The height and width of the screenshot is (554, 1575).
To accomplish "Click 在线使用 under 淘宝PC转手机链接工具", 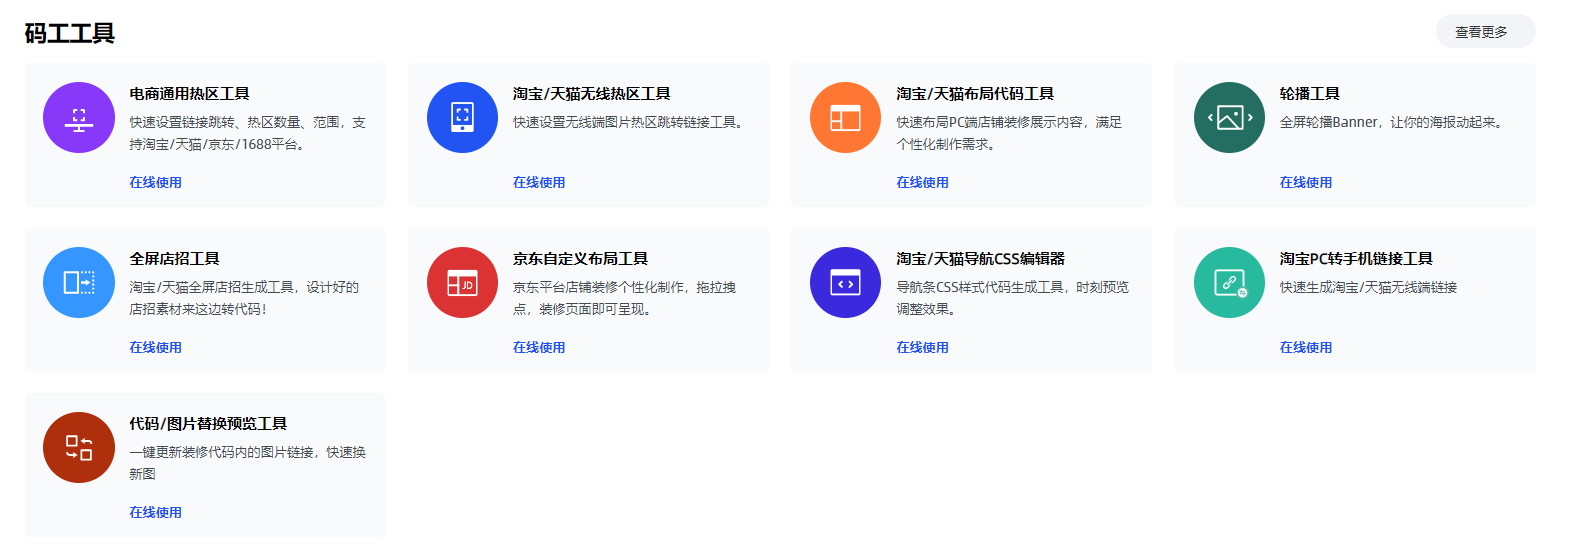I will (1306, 347).
